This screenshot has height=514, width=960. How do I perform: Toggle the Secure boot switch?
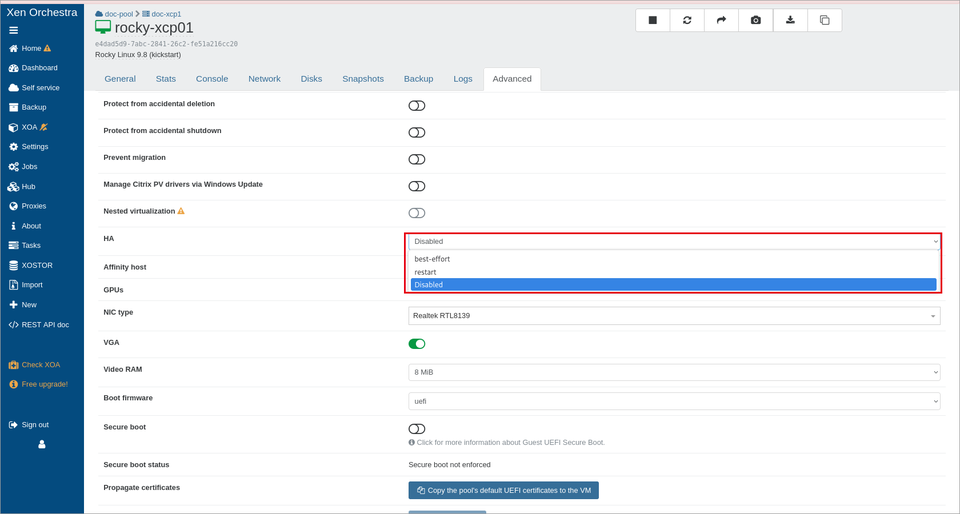[417, 429]
